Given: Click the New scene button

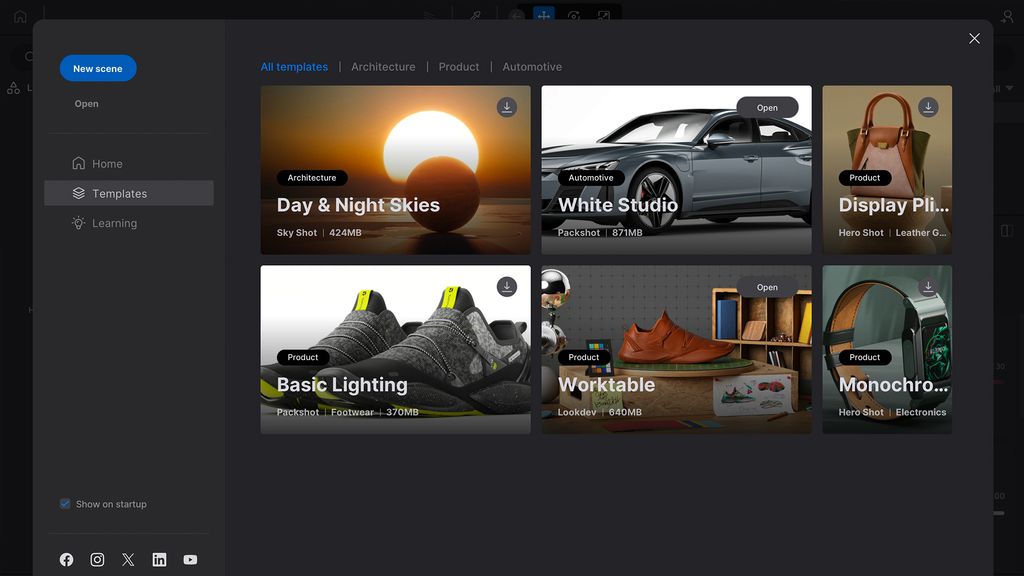Looking at the screenshot, I should tap(97, 68).
